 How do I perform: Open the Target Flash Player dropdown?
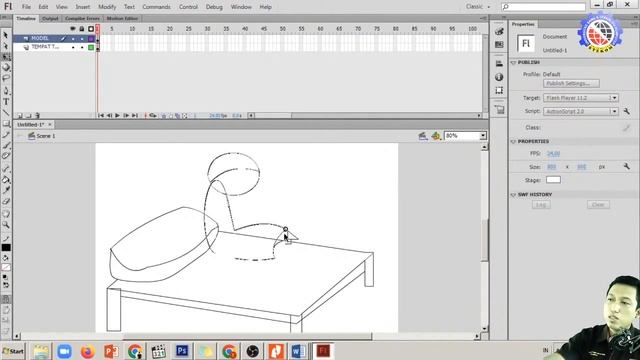580,98
